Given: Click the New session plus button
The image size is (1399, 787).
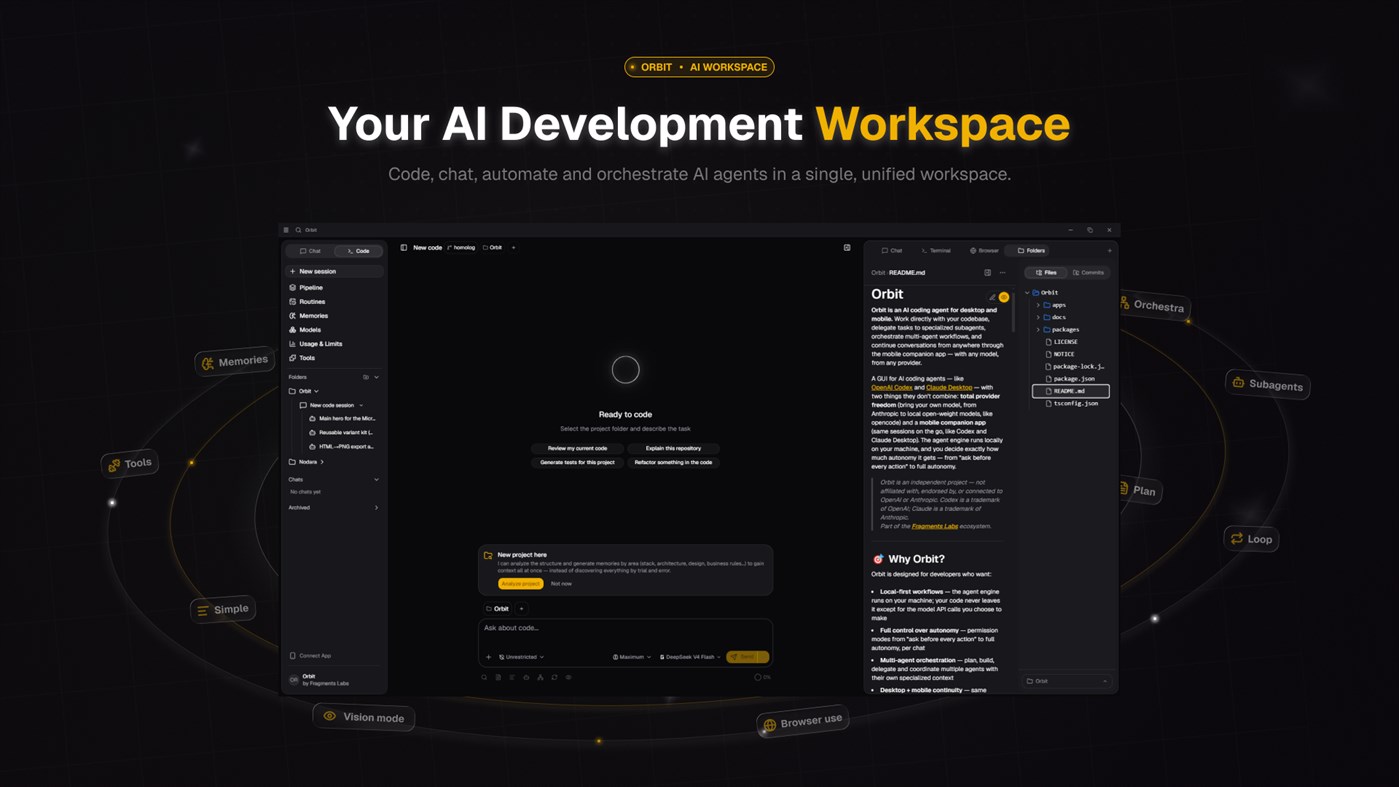Looking at the screenshot, I should pyautogui.click(x=292, y=271).
